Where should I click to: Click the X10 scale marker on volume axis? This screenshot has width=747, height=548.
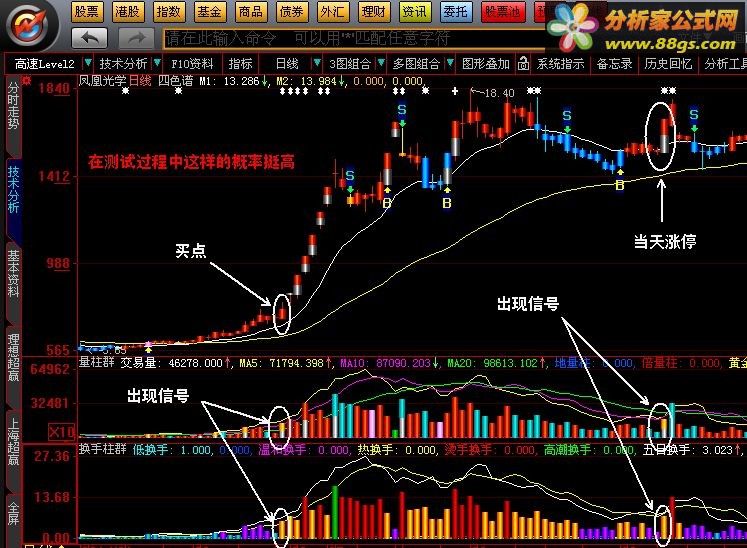61,432
